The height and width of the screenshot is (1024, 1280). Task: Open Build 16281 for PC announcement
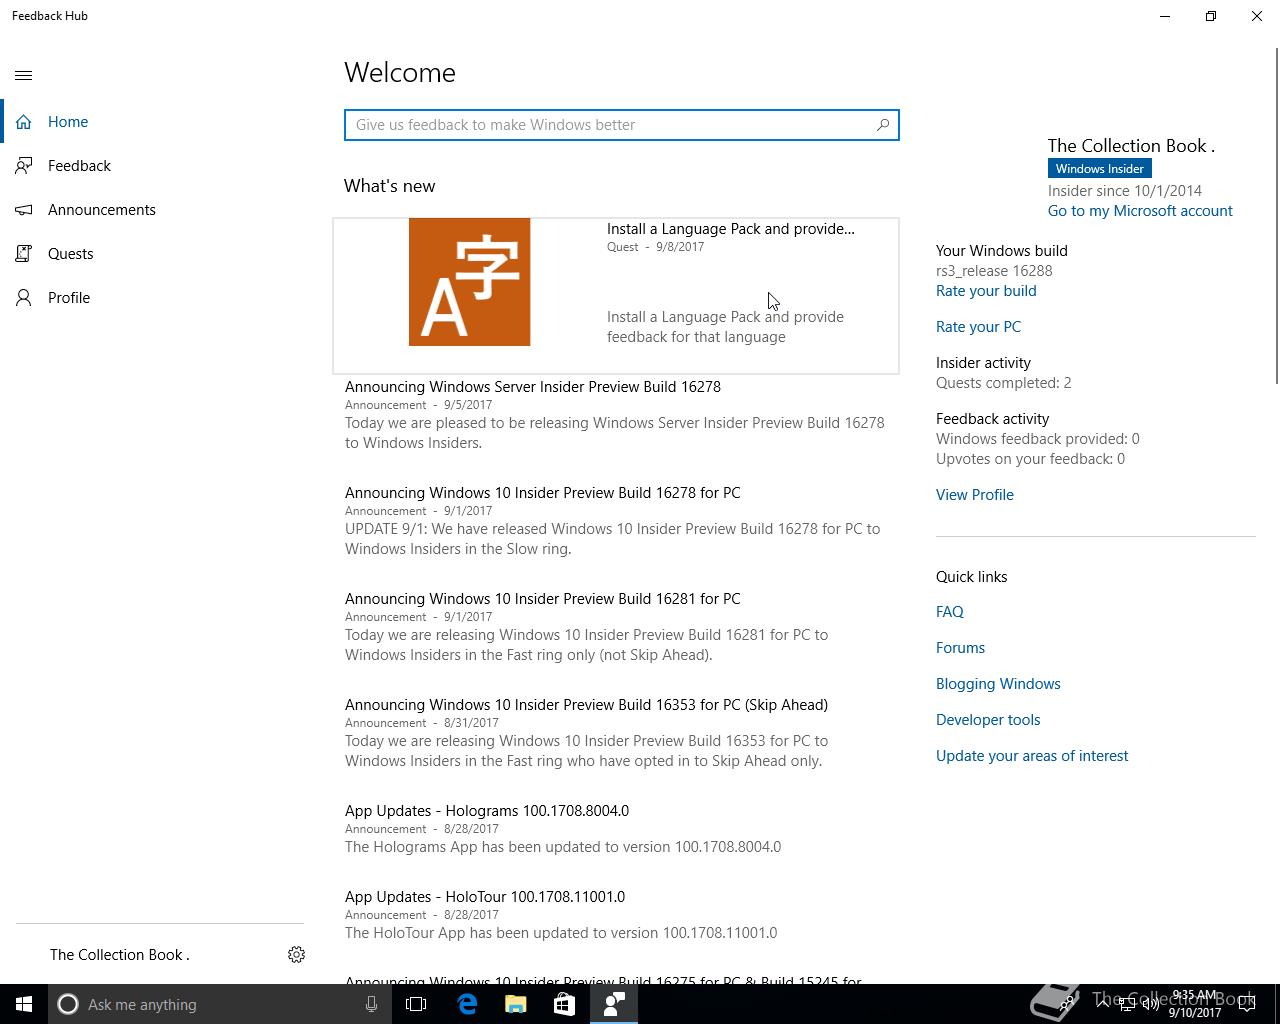point(543,599)
